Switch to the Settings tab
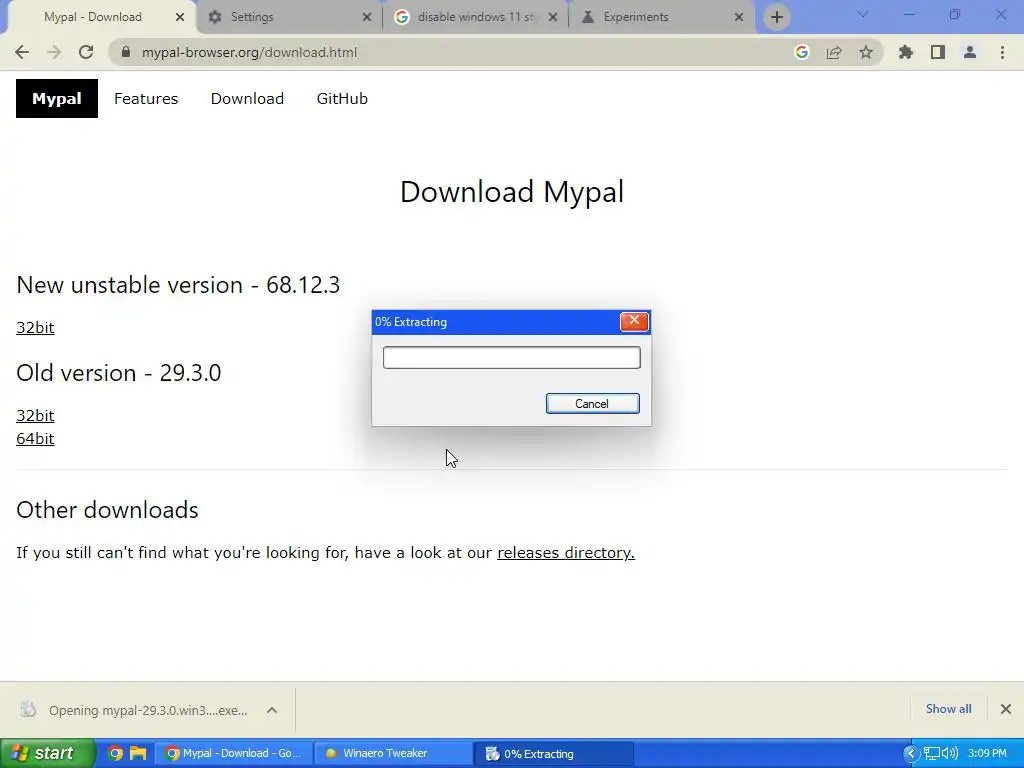 (x=289, y=17)
